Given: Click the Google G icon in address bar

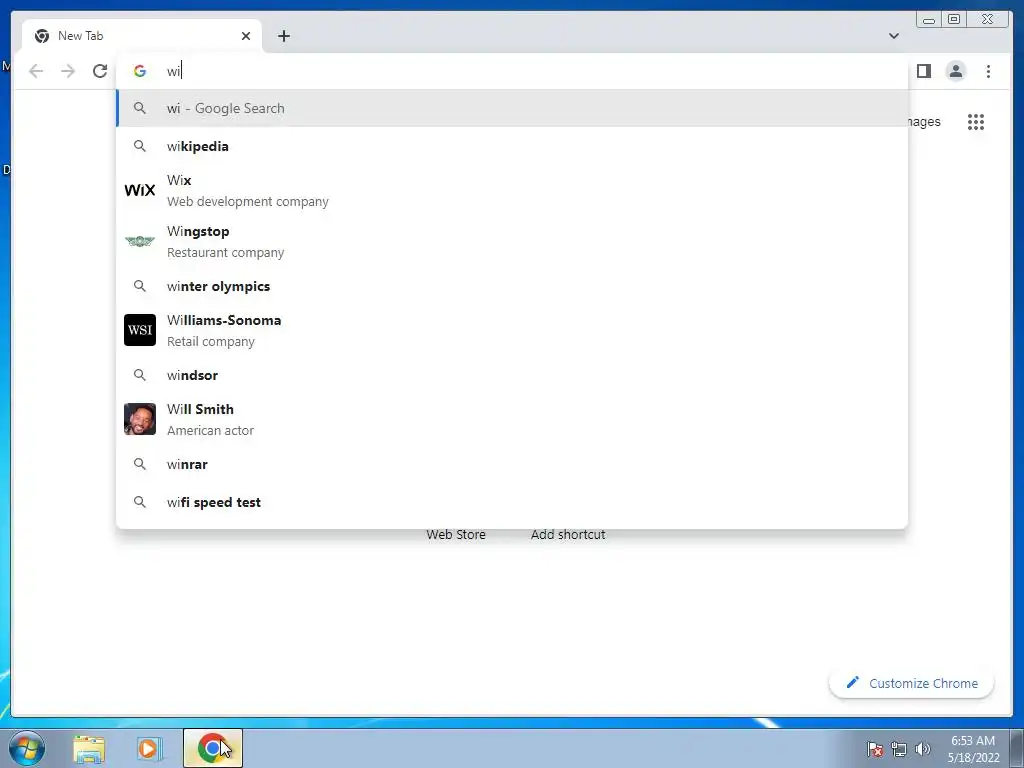Looking at the screenshot, I should (140, 71).
